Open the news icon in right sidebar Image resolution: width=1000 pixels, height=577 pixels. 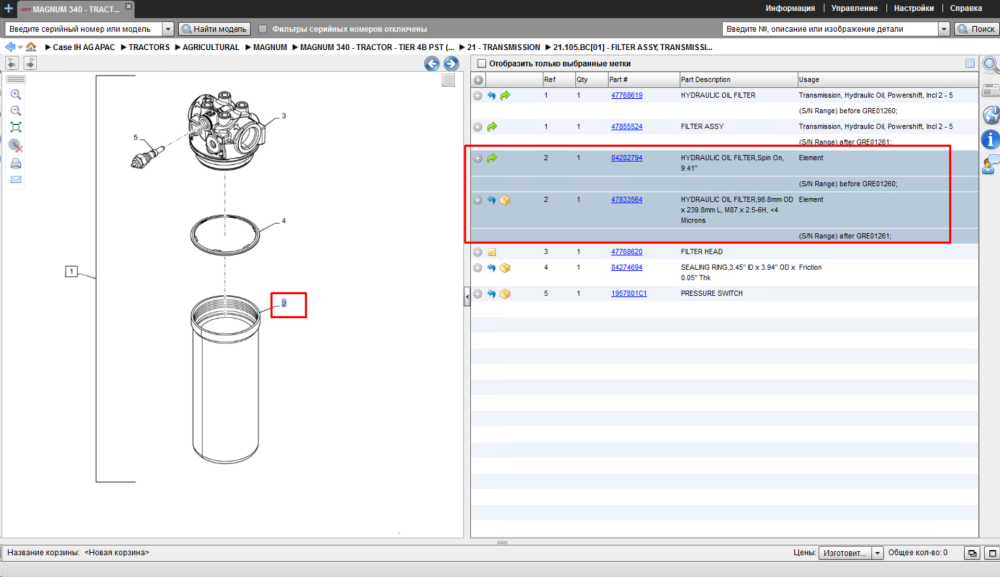(x=990, y=91)
